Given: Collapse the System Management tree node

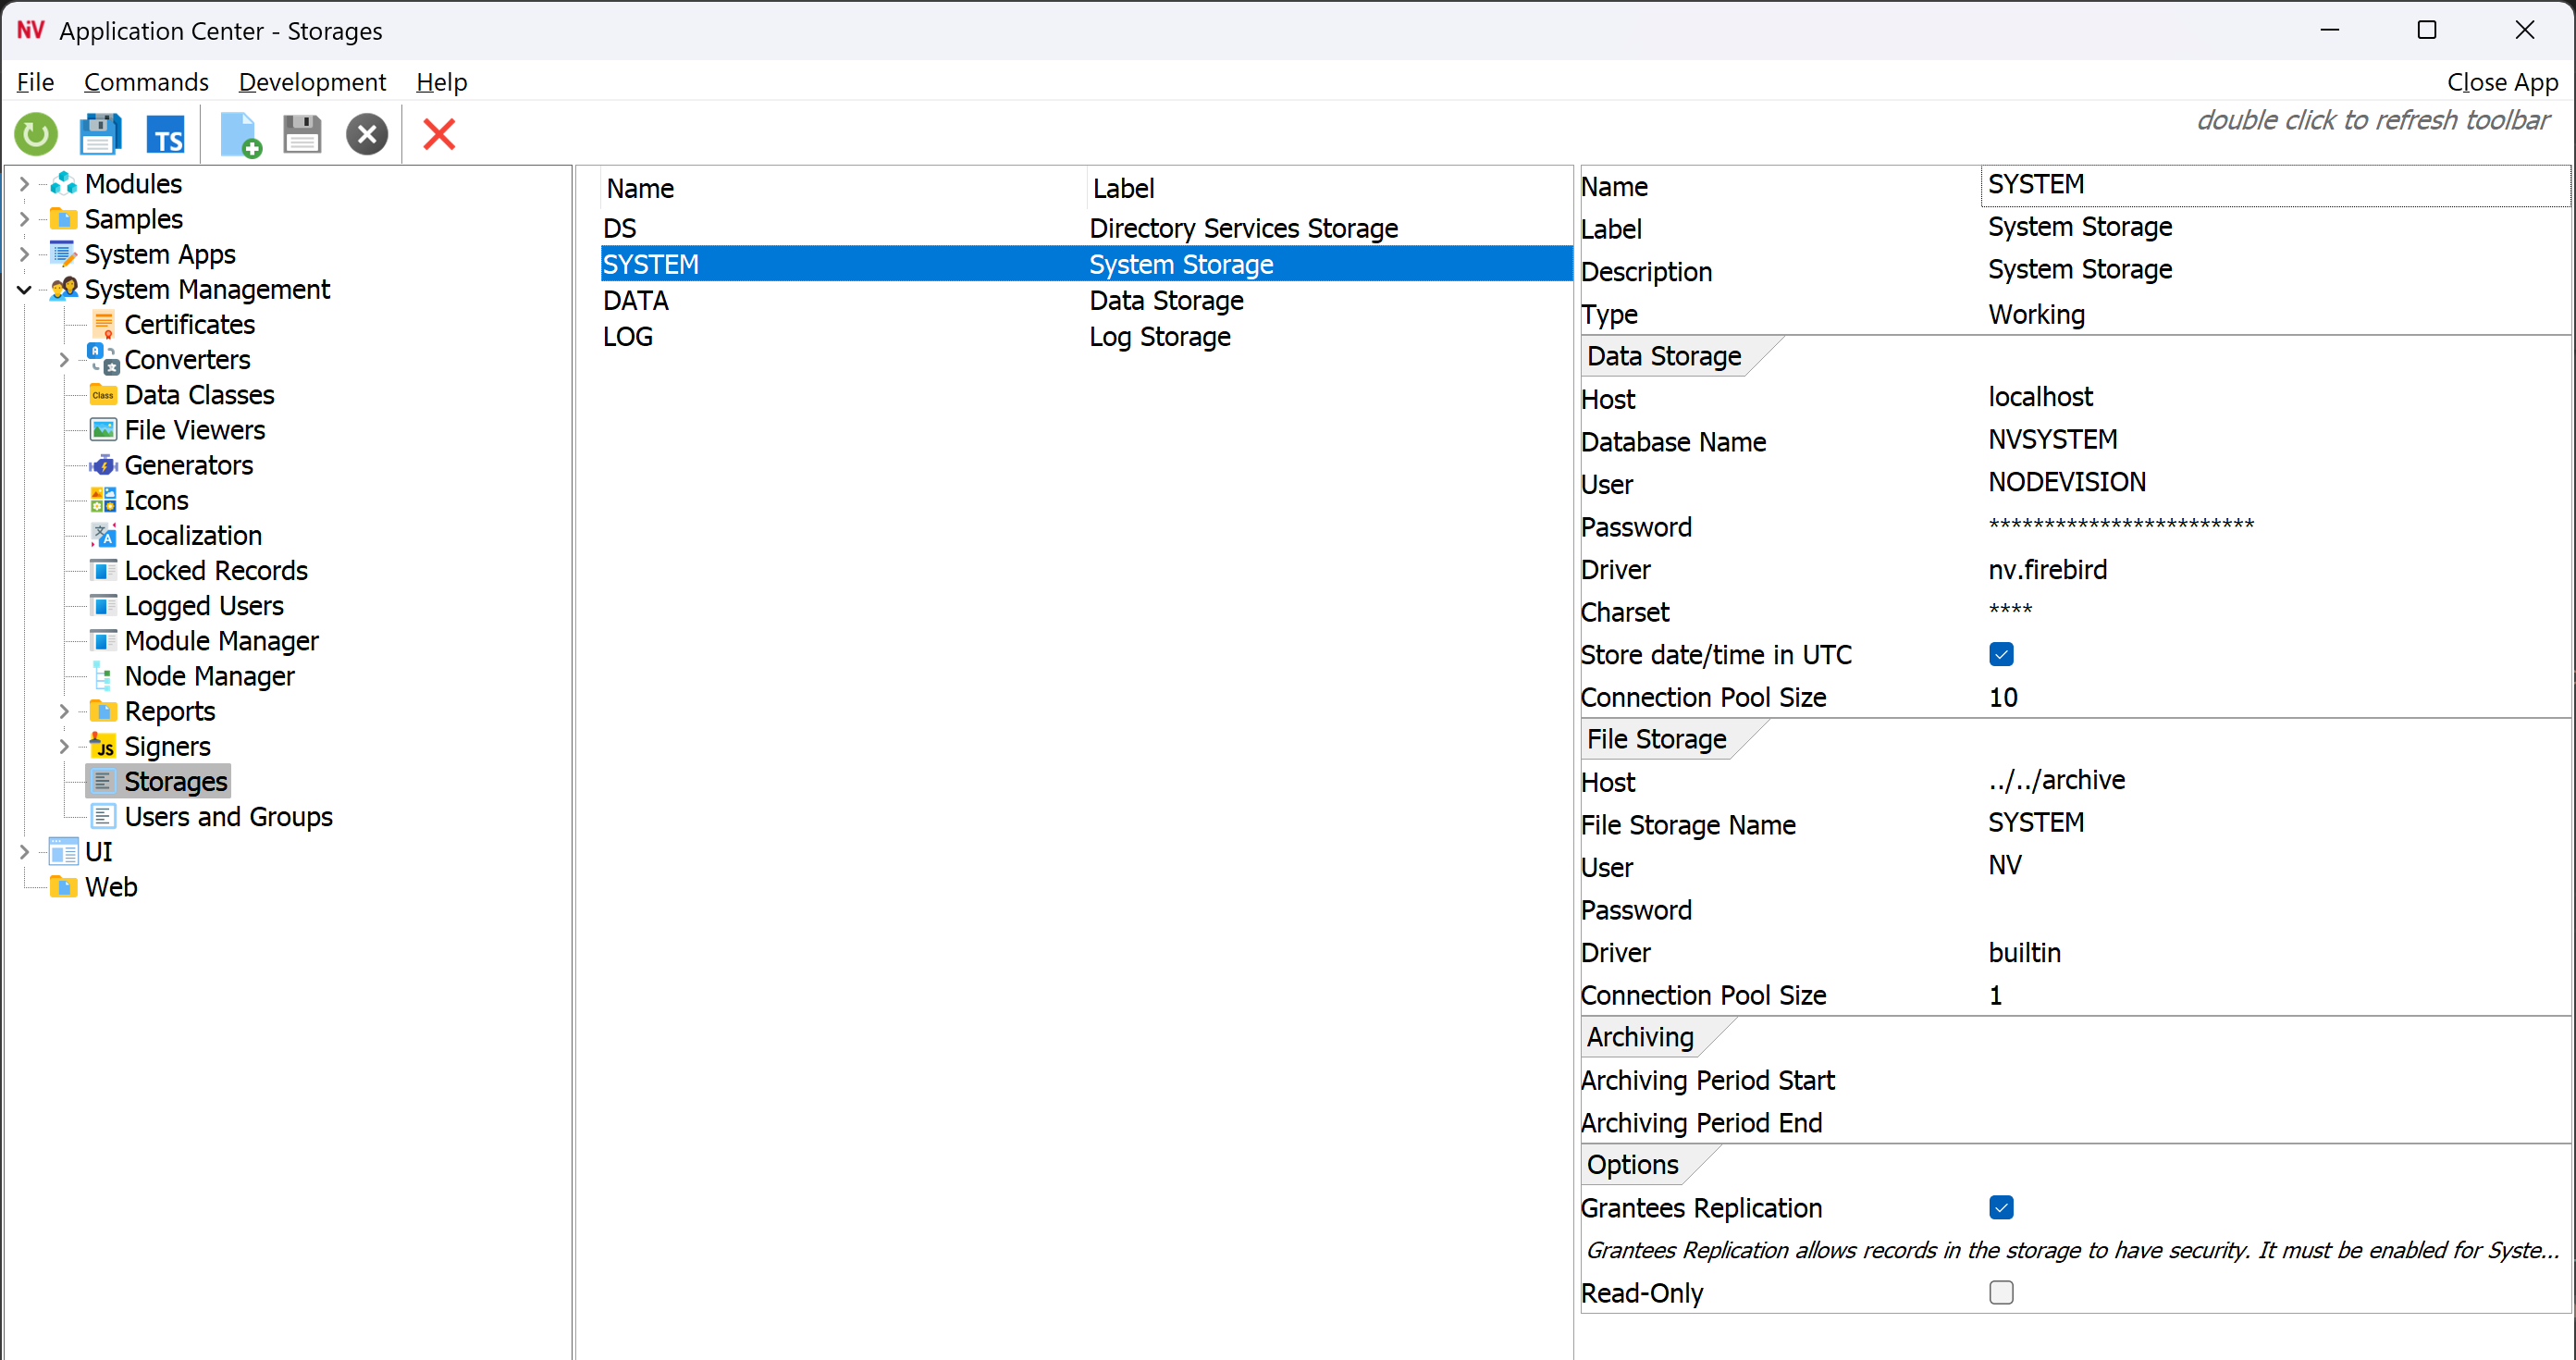Looking at the screenshot, I should coord(24,290).
